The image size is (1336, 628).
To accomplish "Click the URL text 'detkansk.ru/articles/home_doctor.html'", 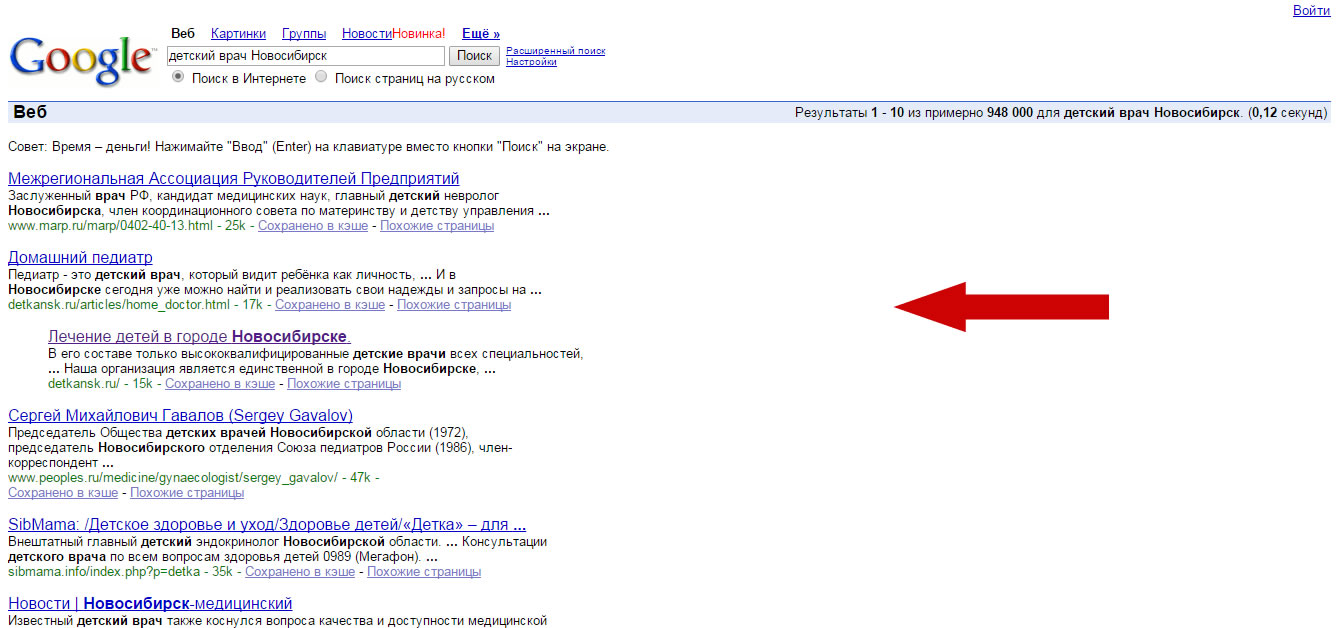I will coord(118,305).
